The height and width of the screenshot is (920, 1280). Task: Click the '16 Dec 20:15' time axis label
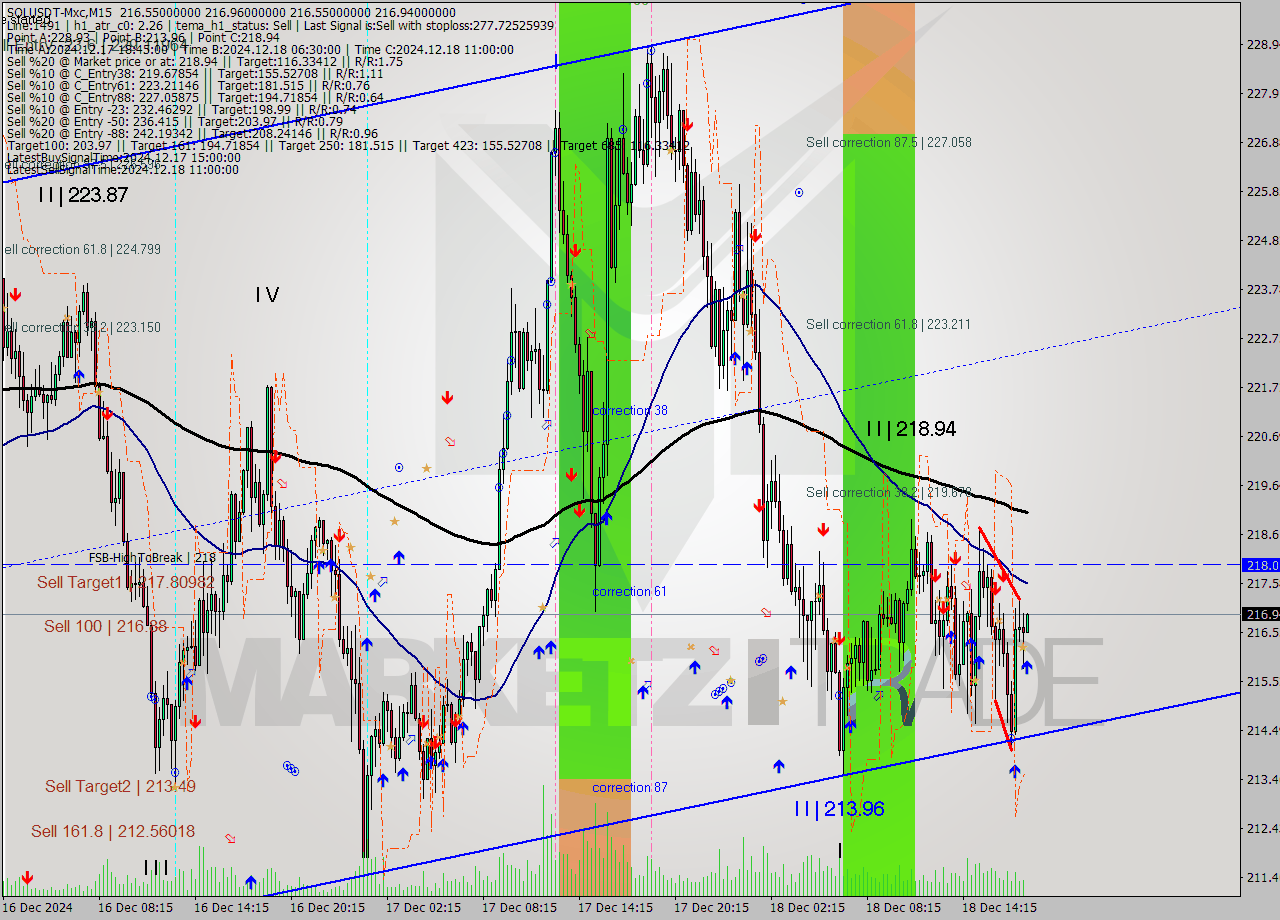click(327, 908)
